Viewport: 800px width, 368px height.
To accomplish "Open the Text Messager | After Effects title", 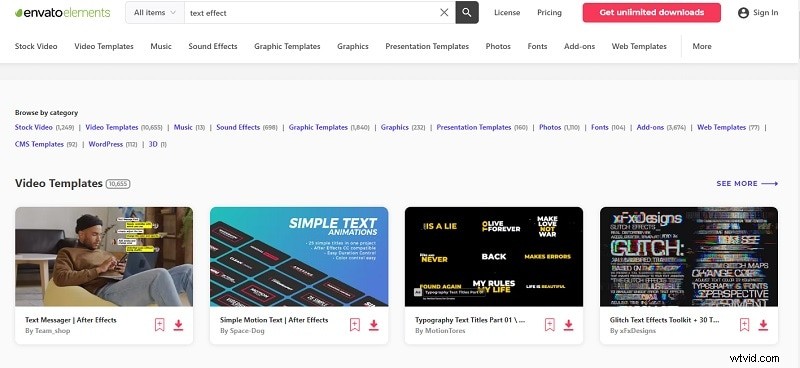I will coord(71,320).
